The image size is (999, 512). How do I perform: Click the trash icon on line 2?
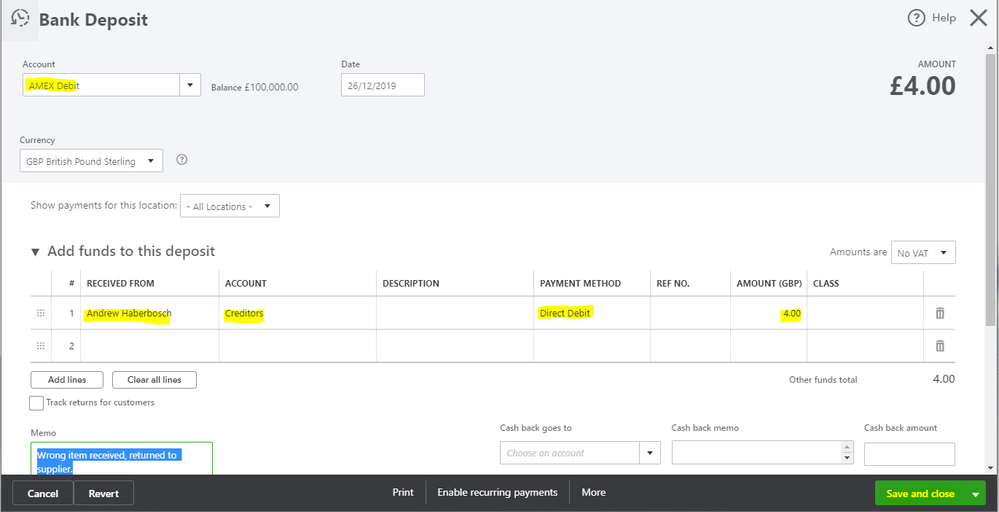click(x=940, y=346)
